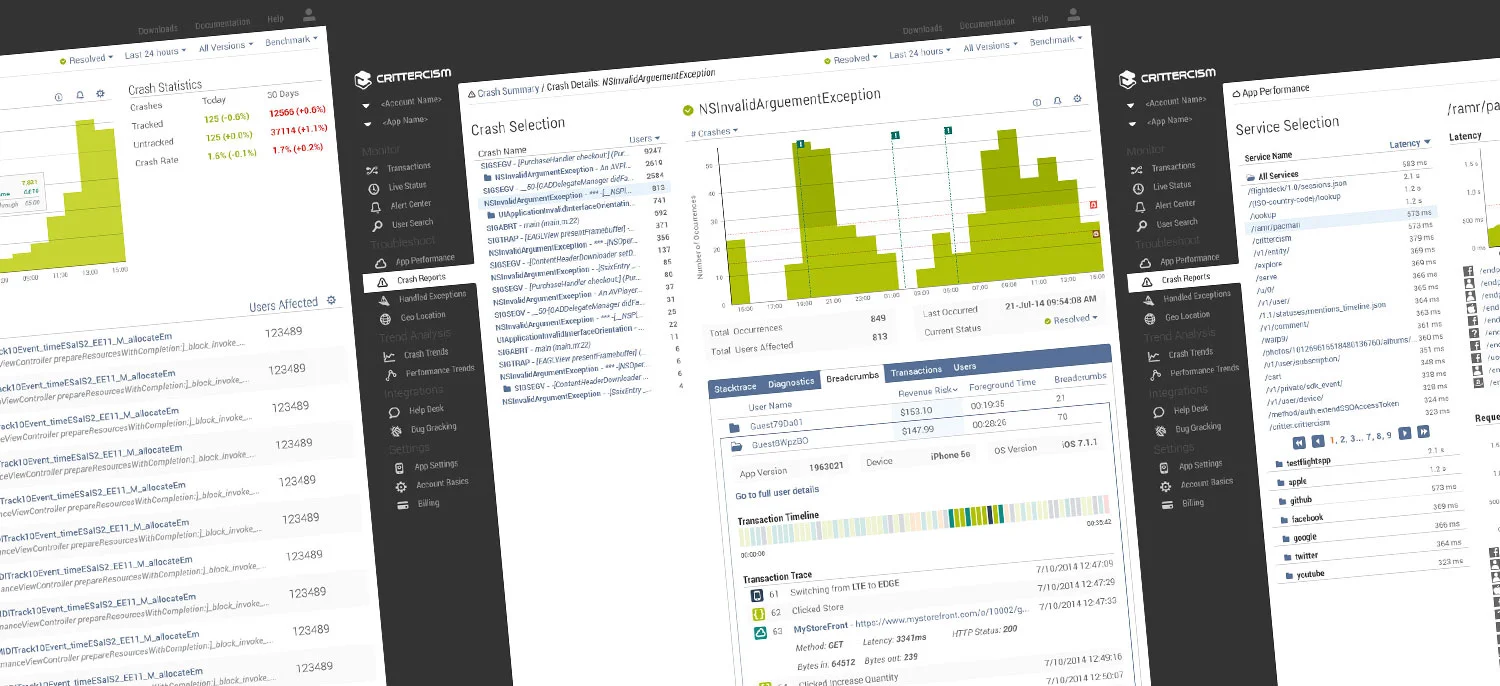Click the first green marker flag on crashes chart

[x=800, y=145]
